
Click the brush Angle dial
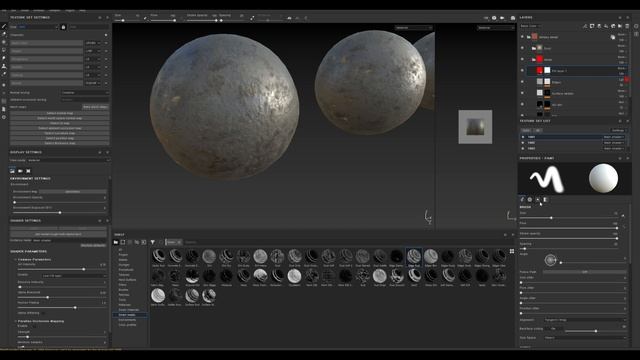point(550,260)
